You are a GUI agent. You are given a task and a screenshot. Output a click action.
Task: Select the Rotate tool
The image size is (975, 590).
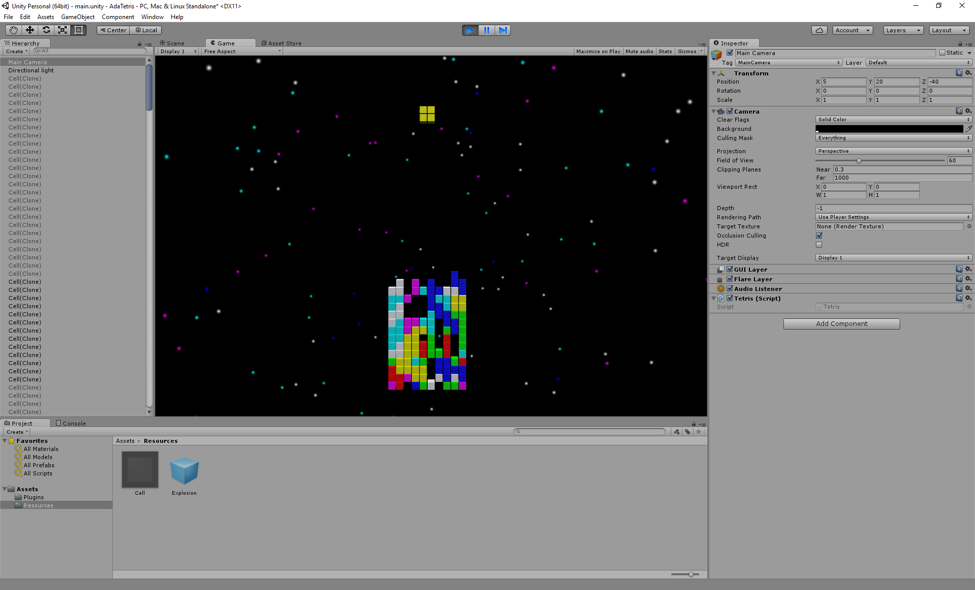click(48, 29)
